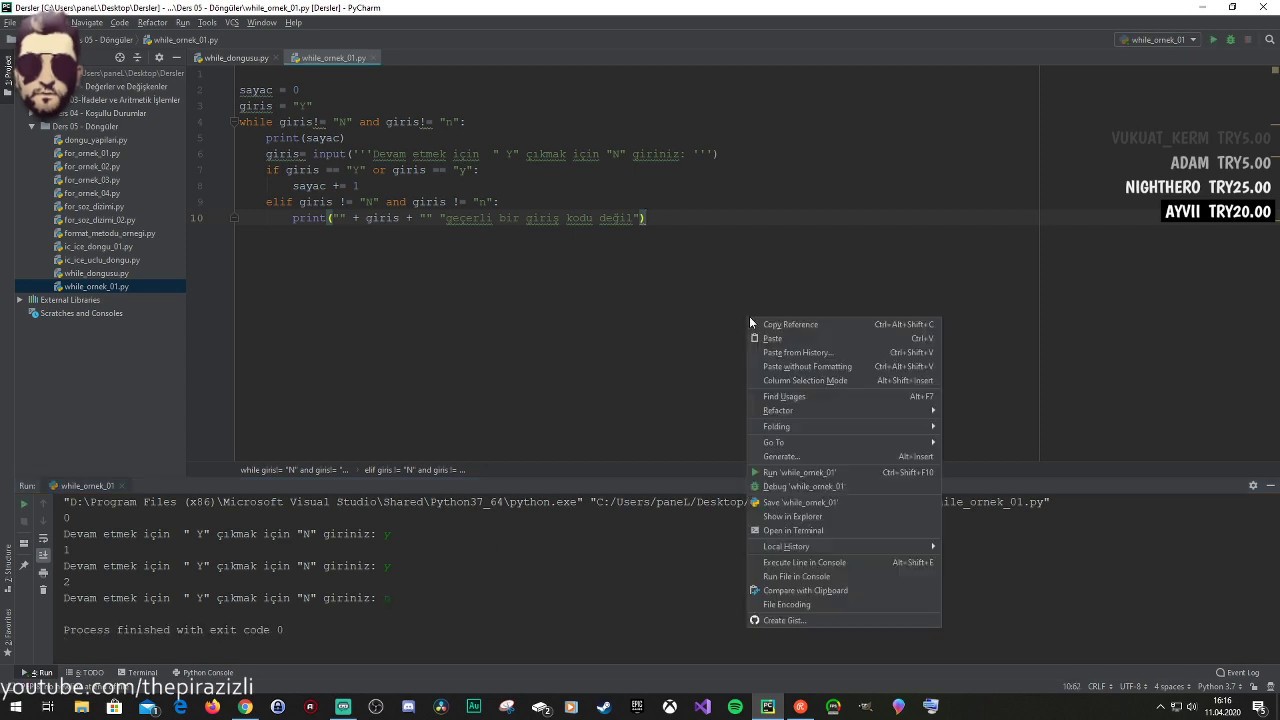Open Scratches and Consoles node
This screenshot has width=1280, height=720.
click(81, 313)
